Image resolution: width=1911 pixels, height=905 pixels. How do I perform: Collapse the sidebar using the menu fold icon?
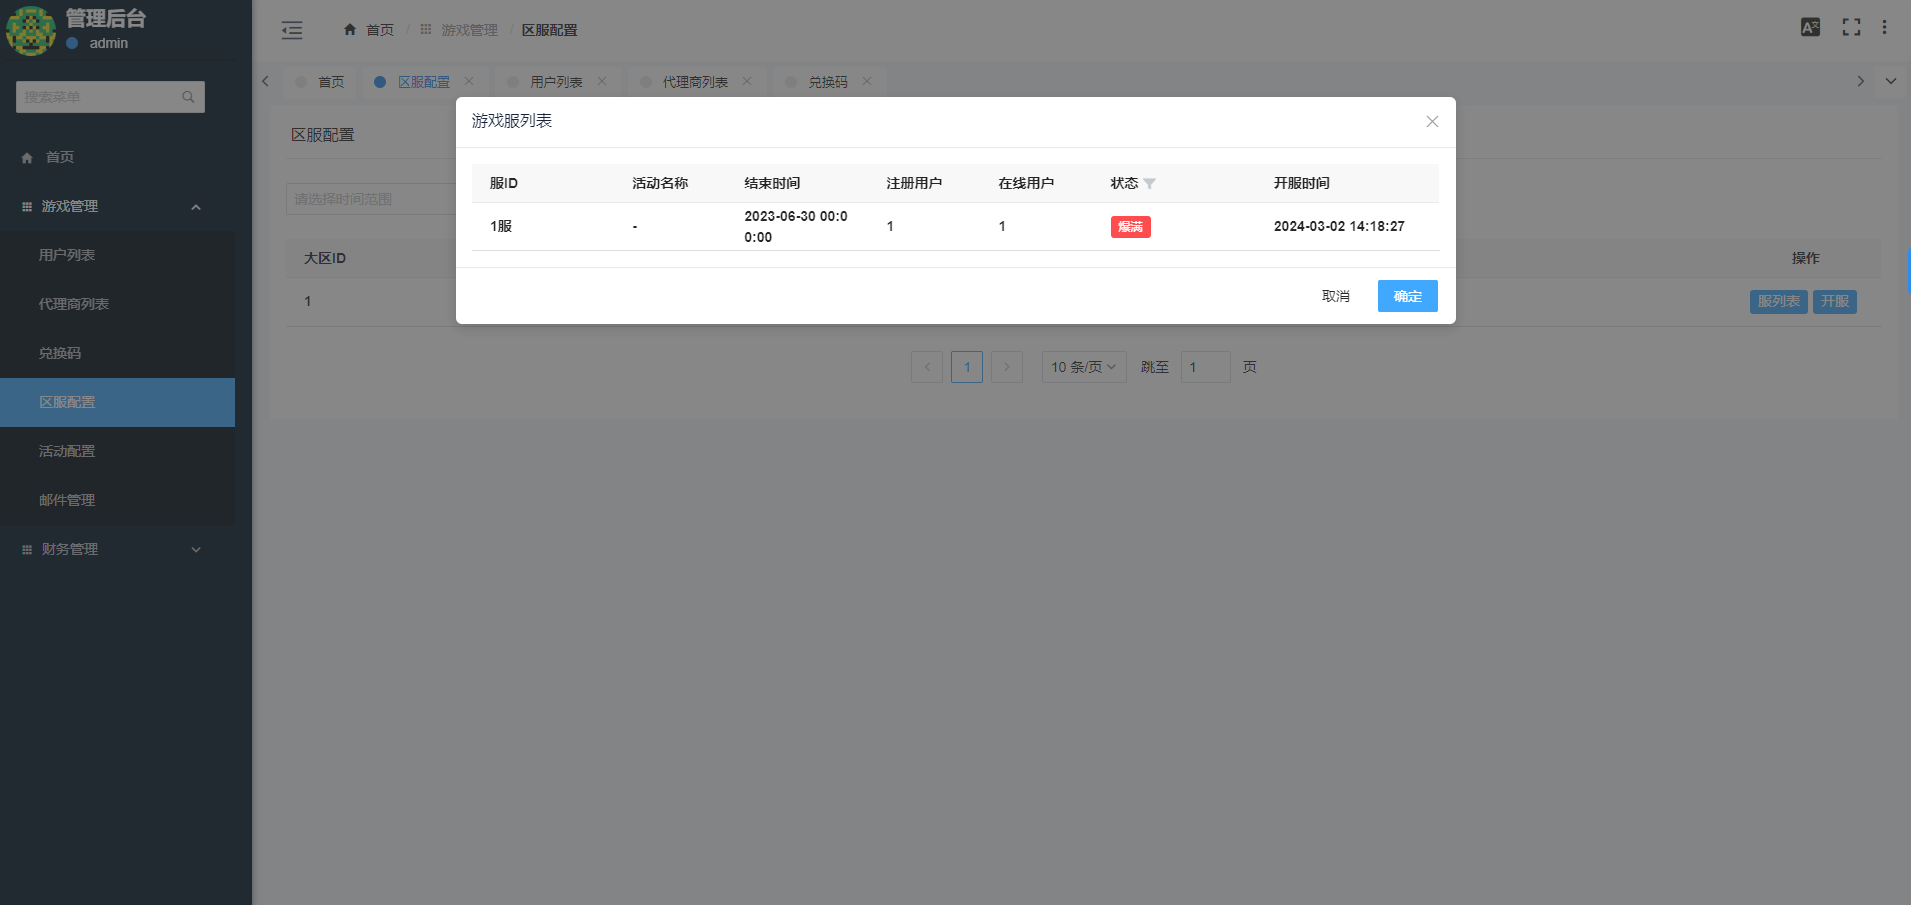point(292,30)
